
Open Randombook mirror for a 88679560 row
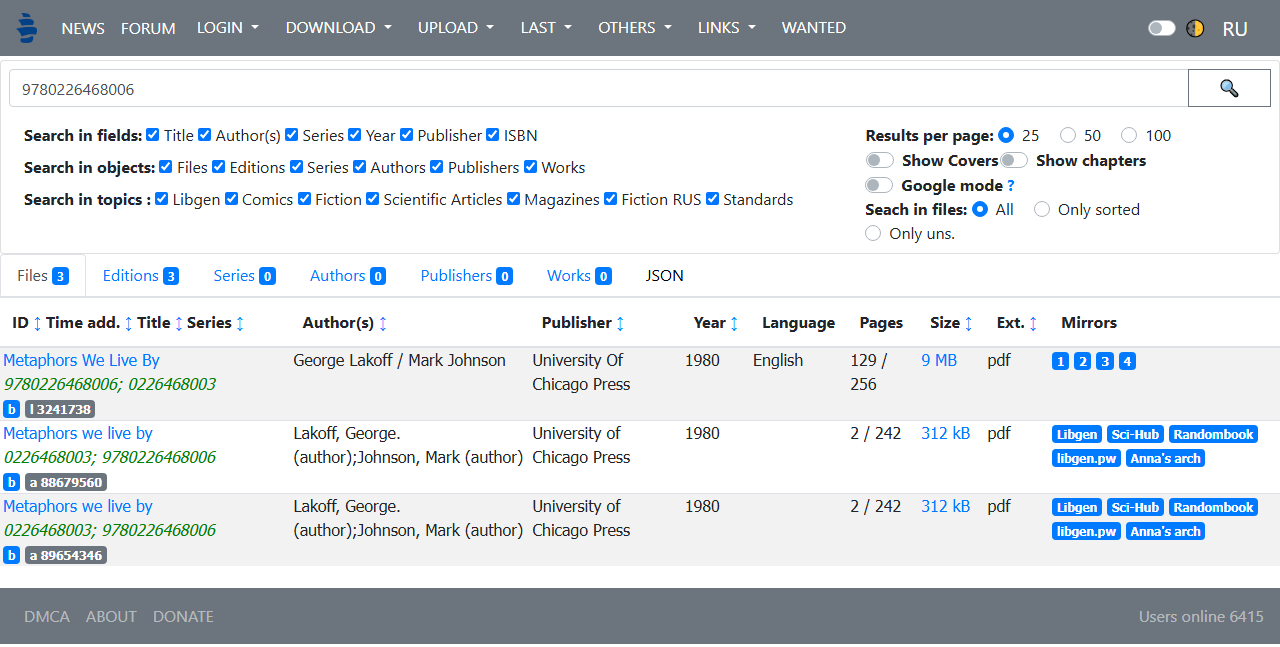pos(1214,434)
